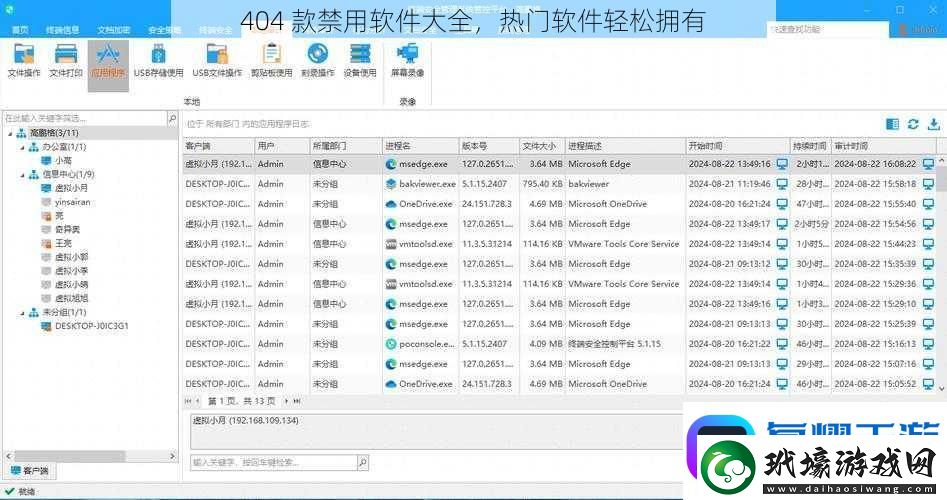947x500 pixels.
Task: Click the poconsole process icon
Action: pos(391,344)
